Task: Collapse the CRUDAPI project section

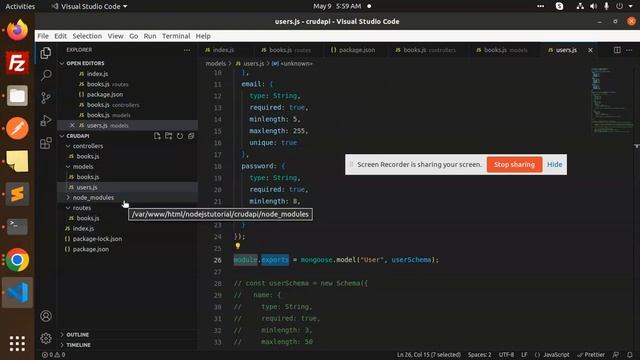Action: [78, 136]
